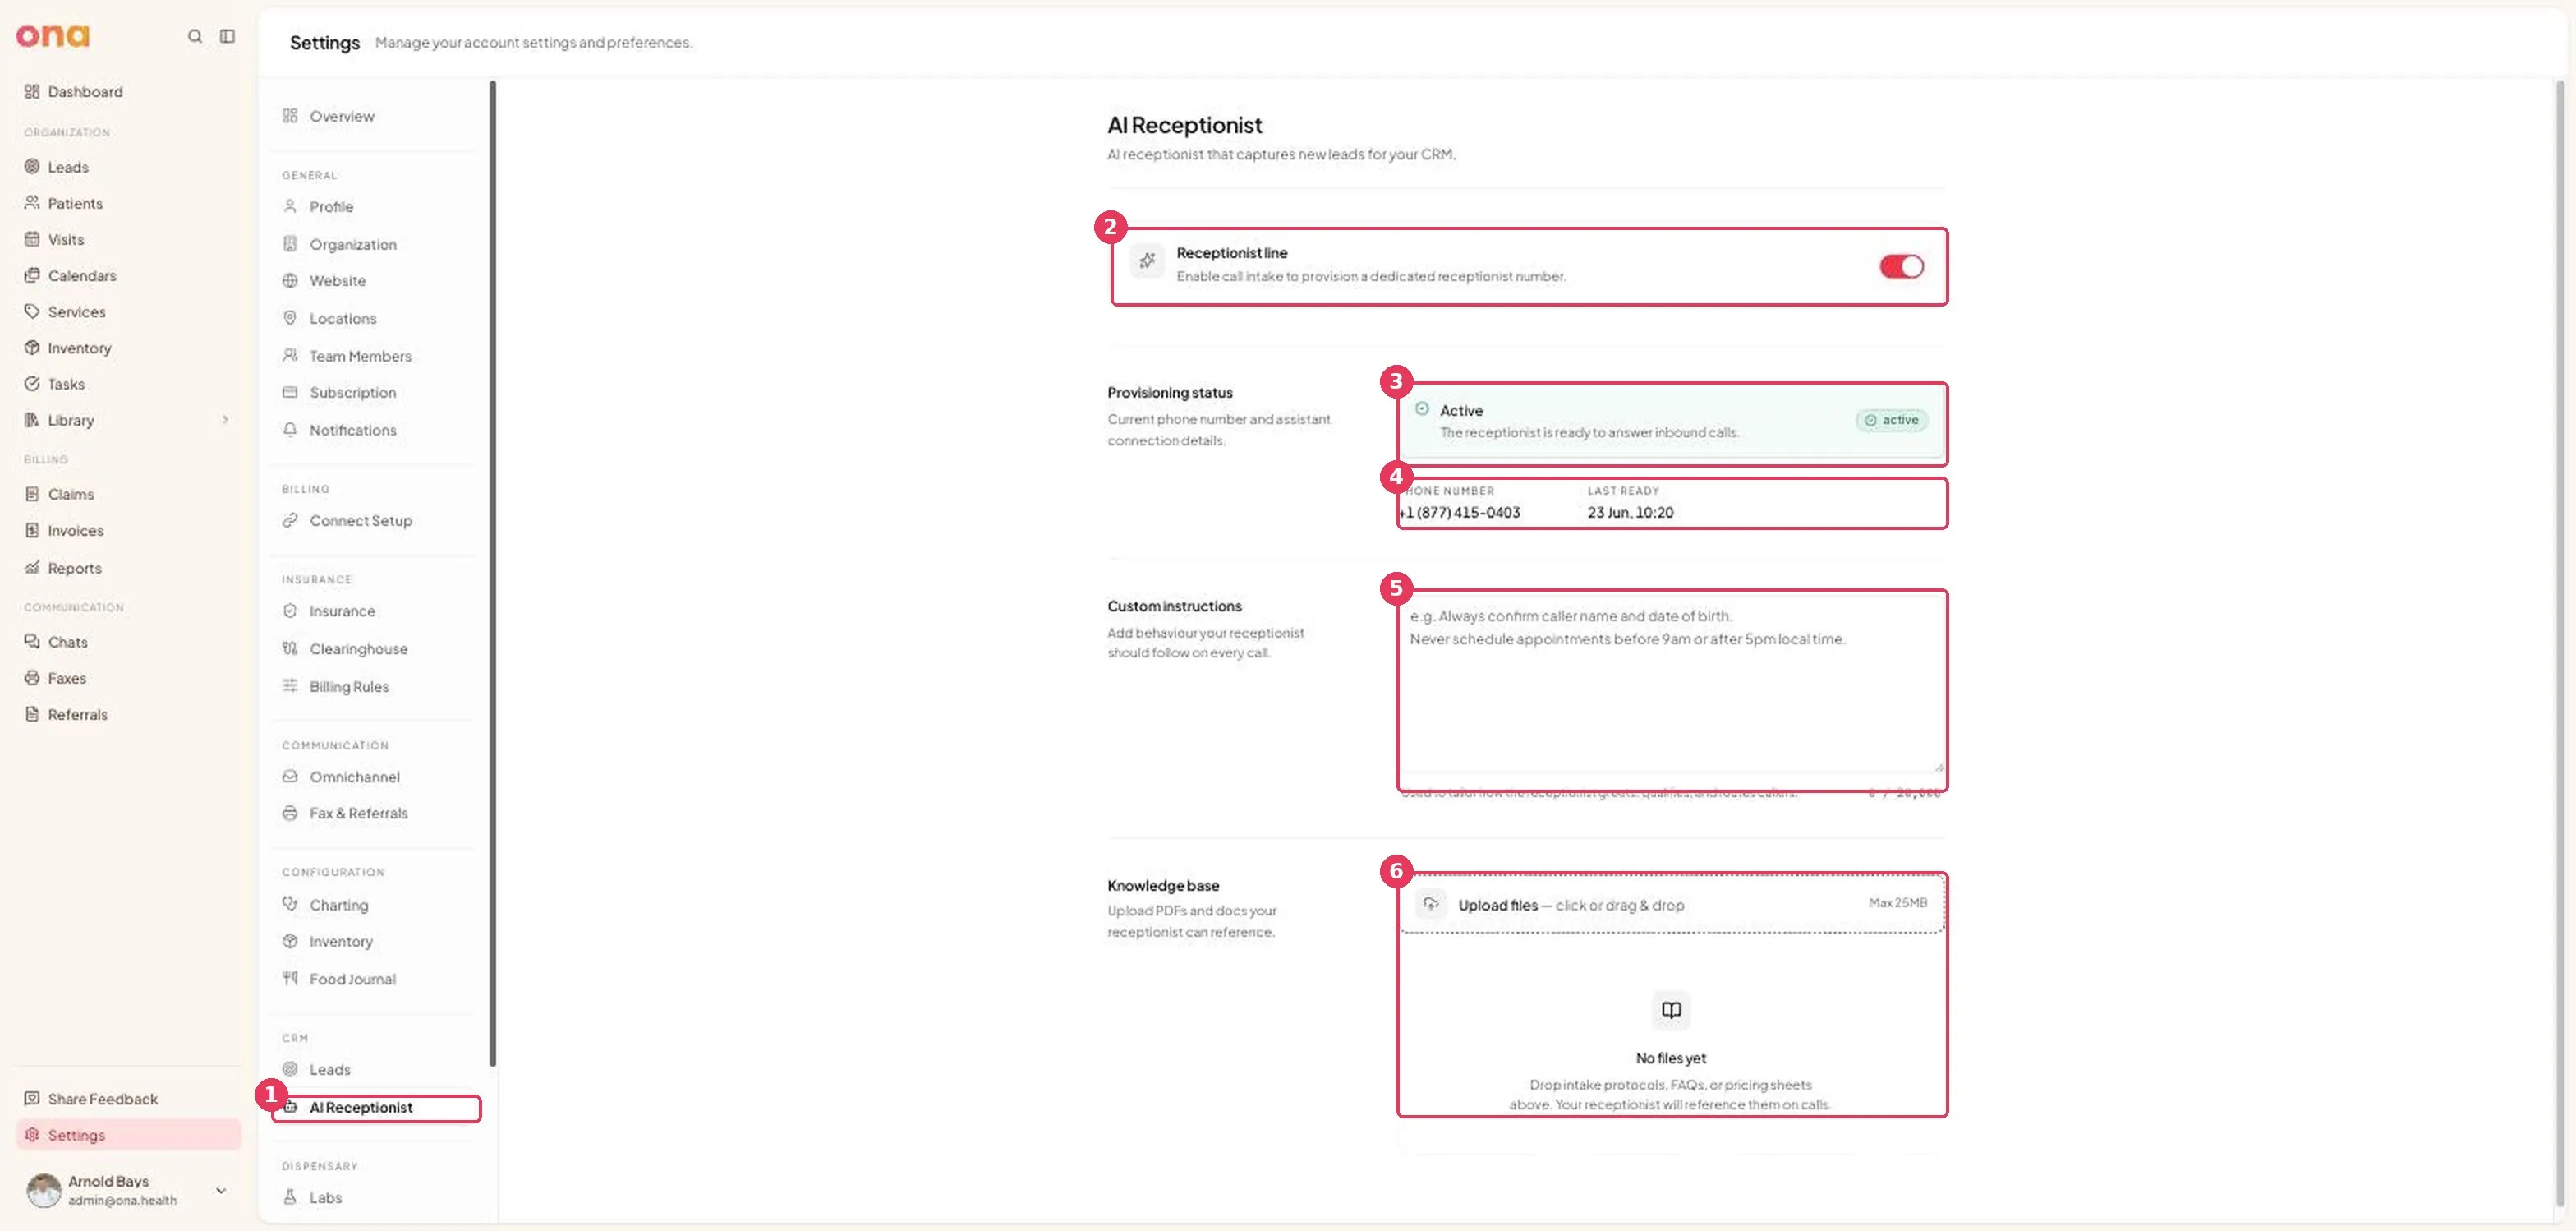Open Inventory under Configuration settings
The height and width of the screenshot is (1231, 2576).
pyautogui.click(x=340, y=942)
